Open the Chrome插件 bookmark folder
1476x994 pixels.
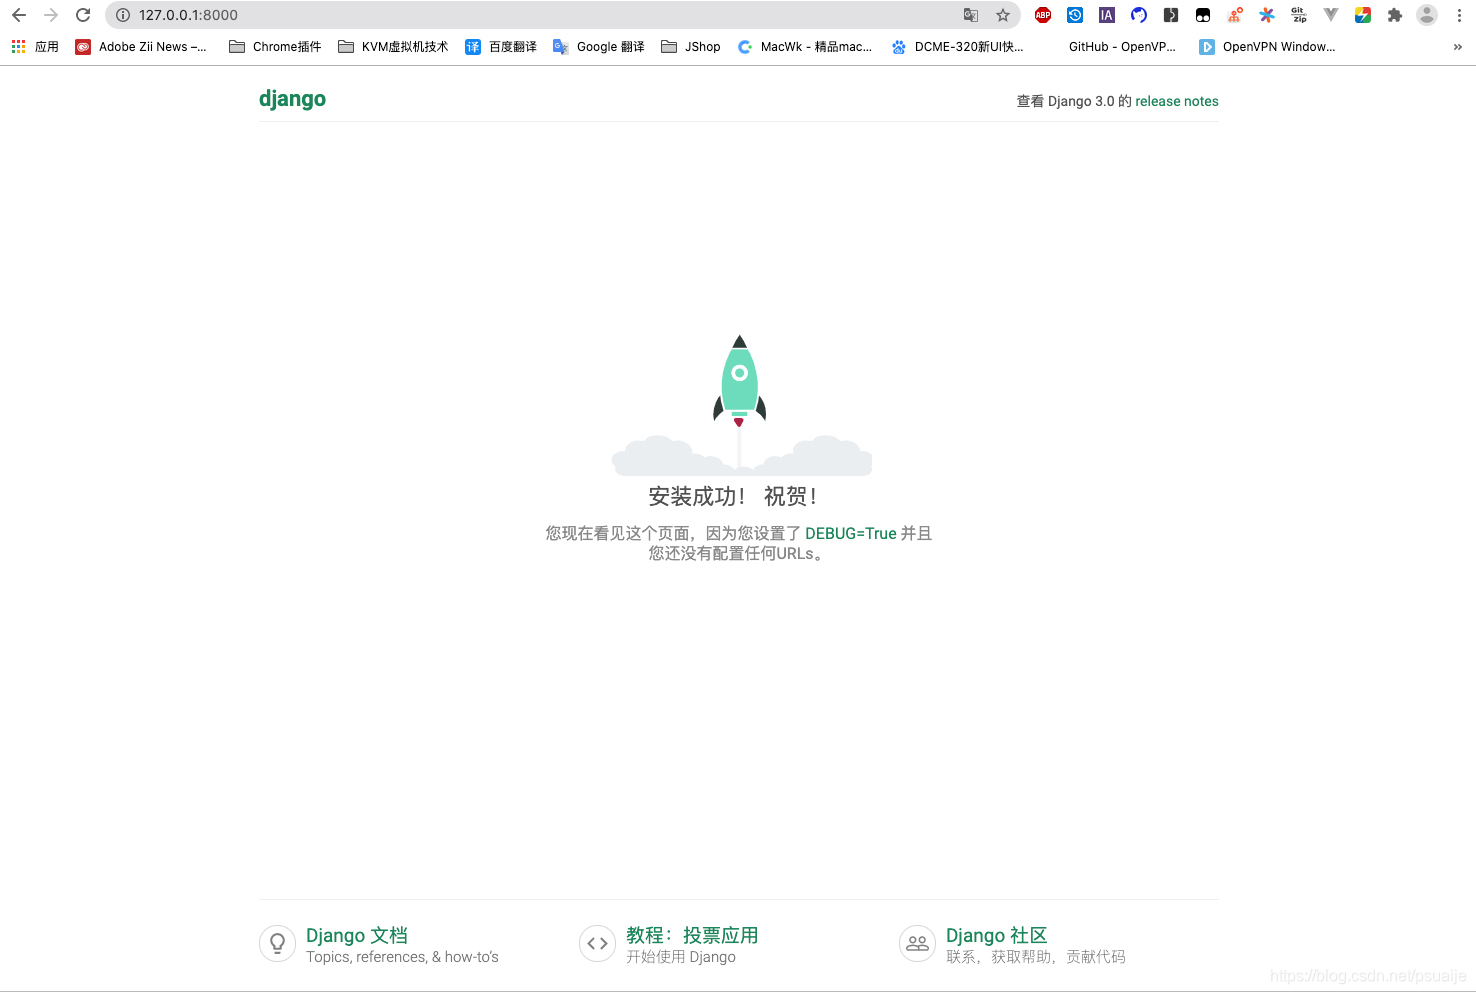point(275,47)
